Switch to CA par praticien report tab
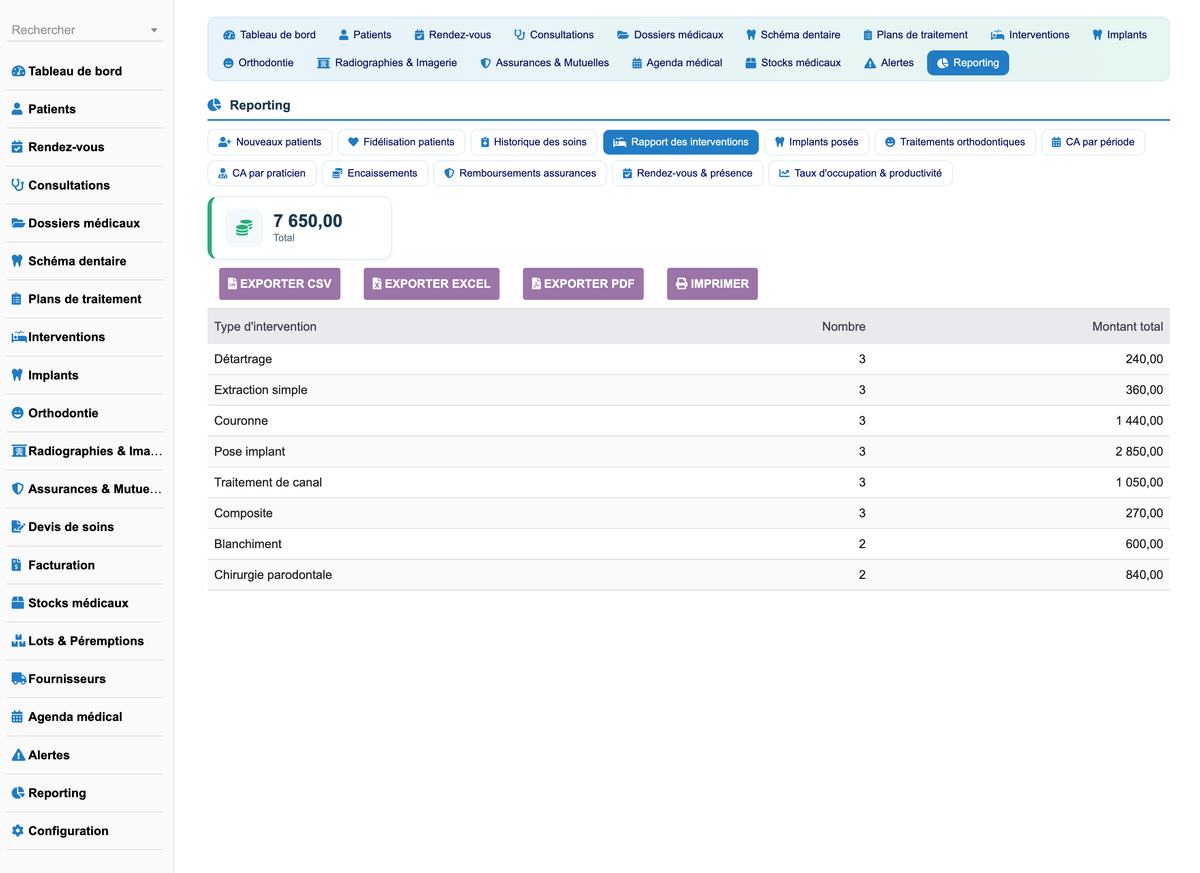The image size is (1200, 873). click(x=262, y=173)
